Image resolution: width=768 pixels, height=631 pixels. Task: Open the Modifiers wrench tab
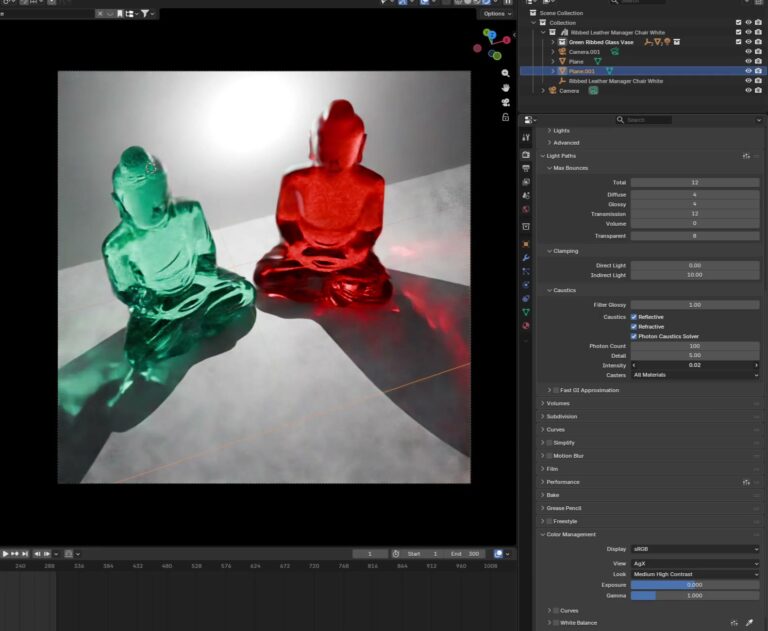(526, 257)
